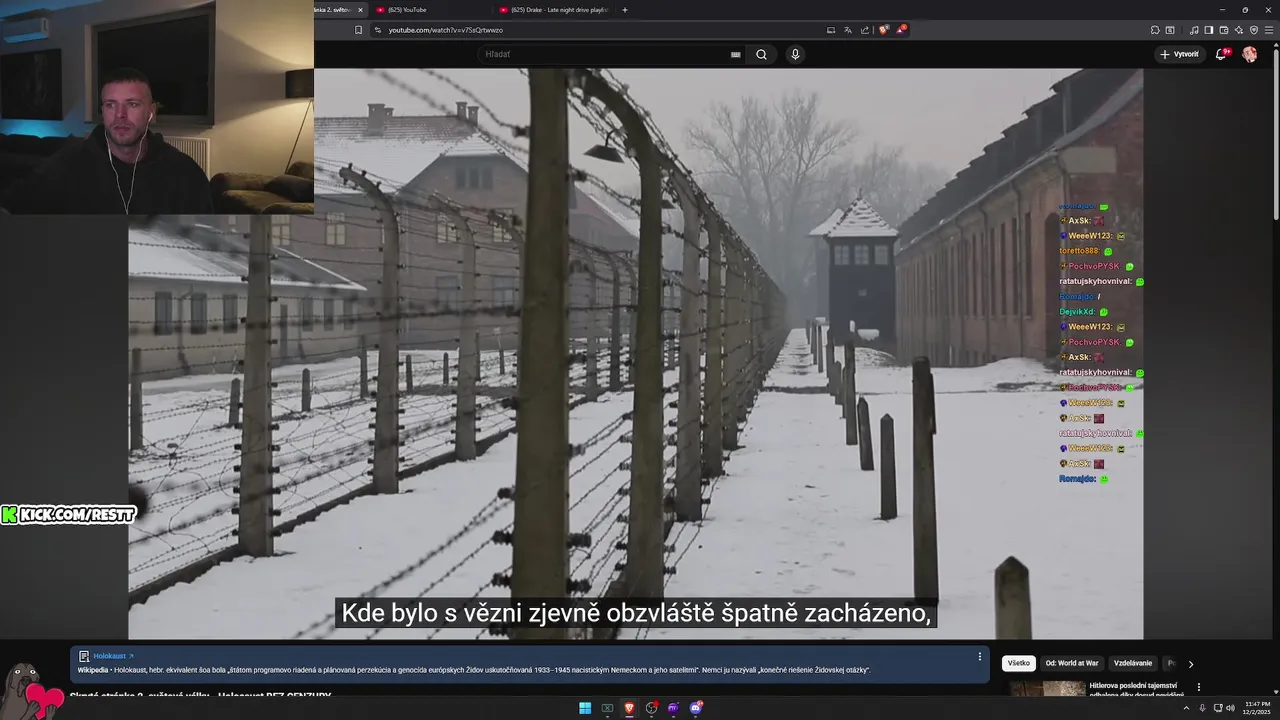Screen dimensions: 1280x720
Task: Open the Brave browser taskbar icon
Action: point(629,708)
